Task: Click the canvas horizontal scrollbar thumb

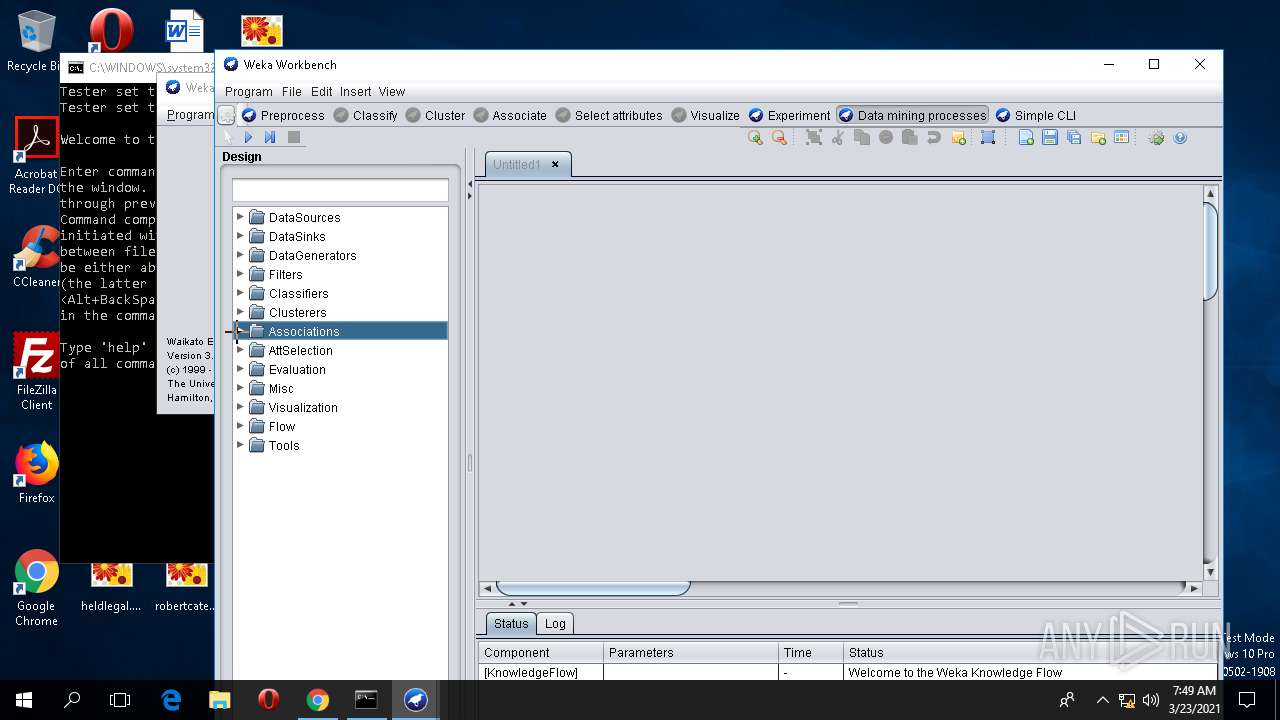Action: coord(593,587)
